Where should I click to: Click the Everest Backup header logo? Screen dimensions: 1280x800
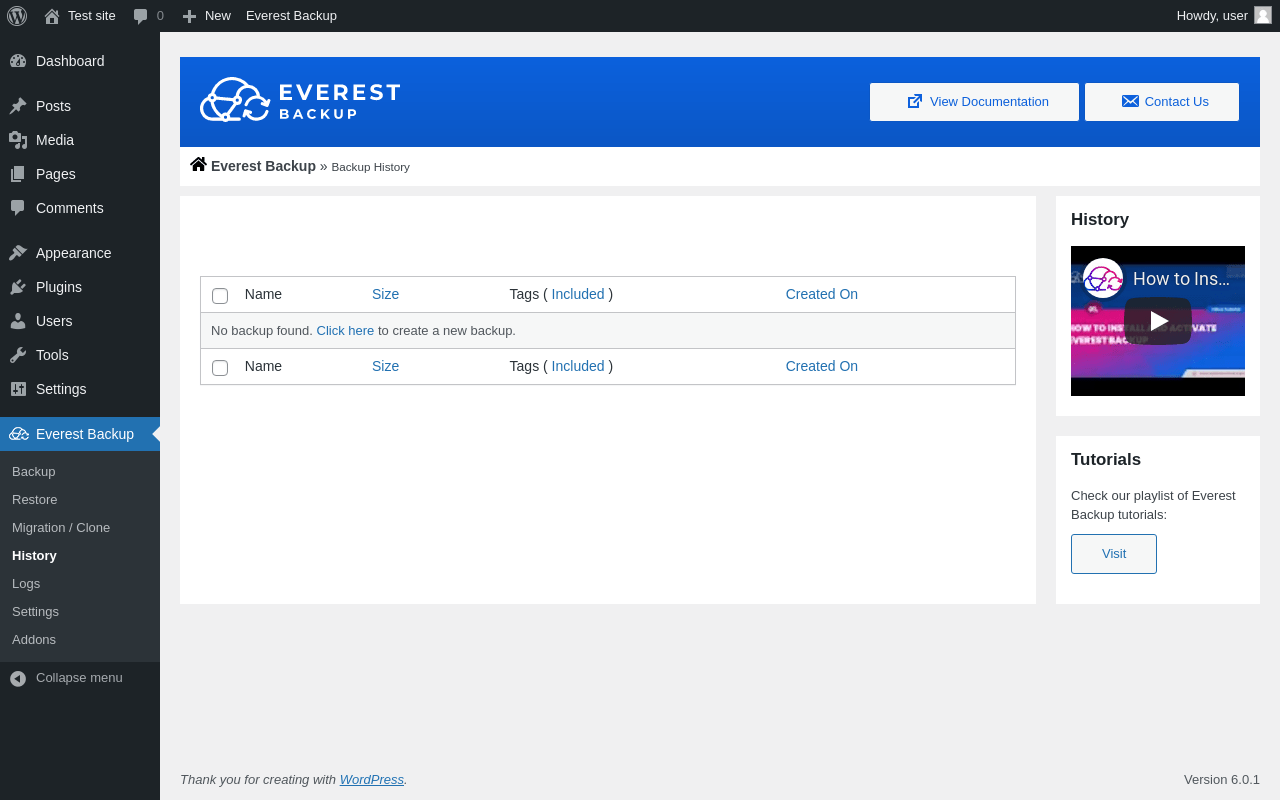click(x=300, y=101)
